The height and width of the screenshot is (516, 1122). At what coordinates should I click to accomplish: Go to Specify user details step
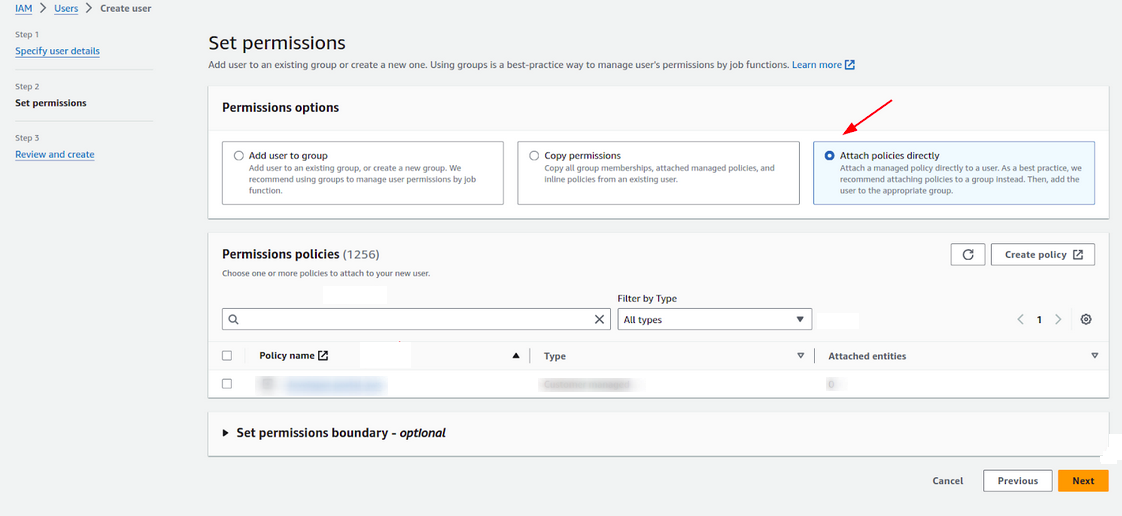click(x=57, y=51)
